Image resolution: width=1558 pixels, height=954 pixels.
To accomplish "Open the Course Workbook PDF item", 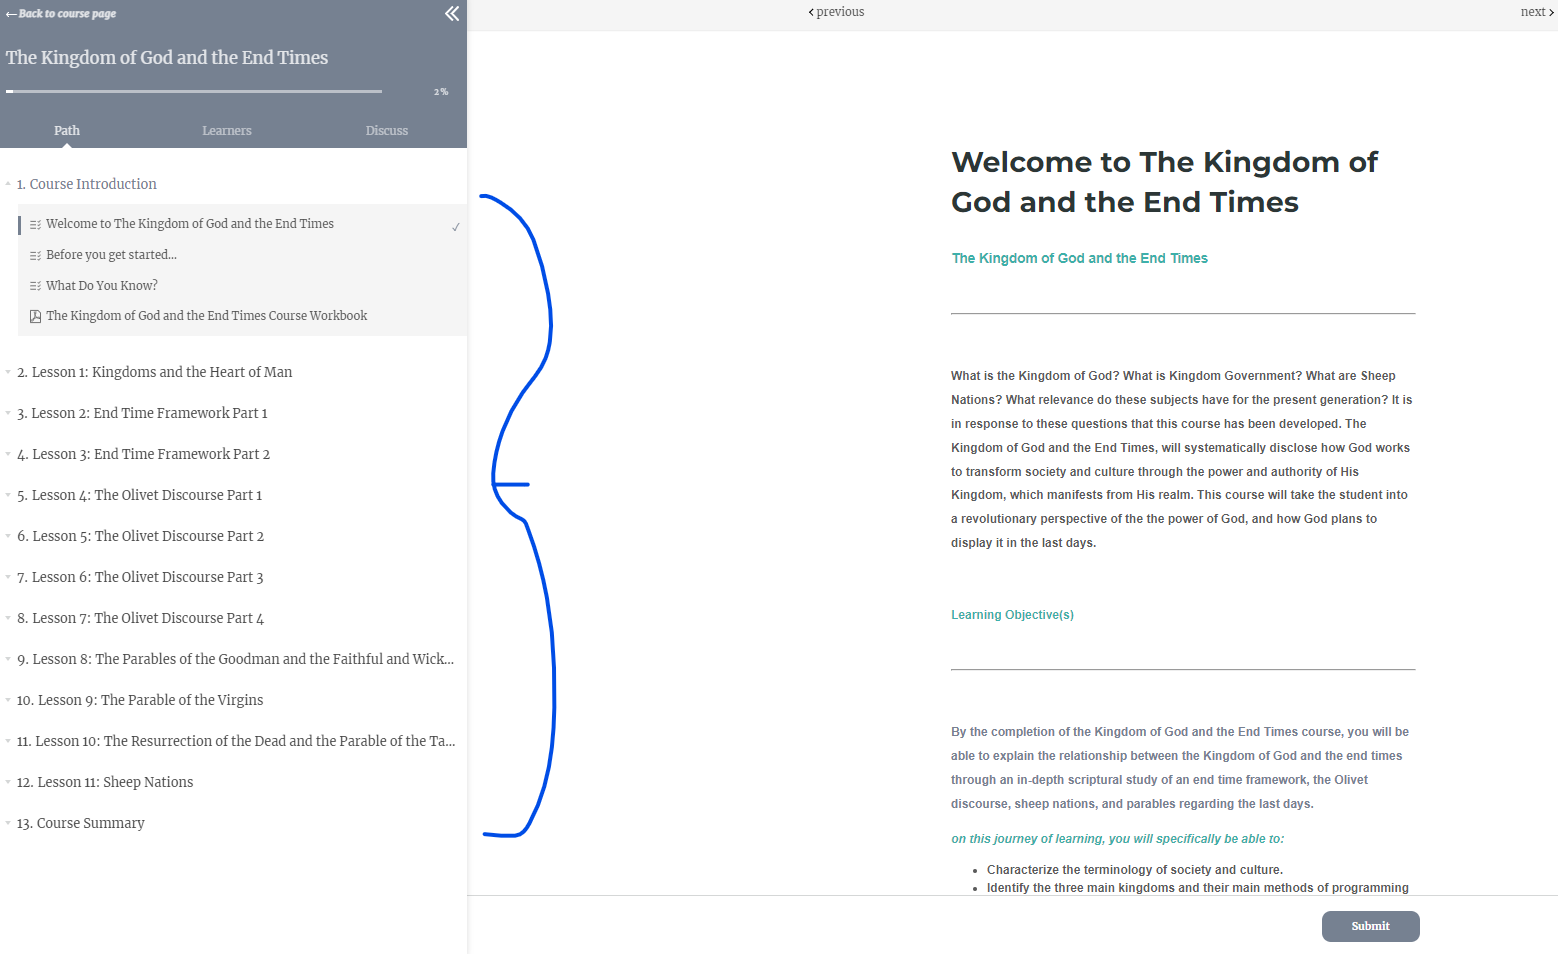I will click(207, 316).
